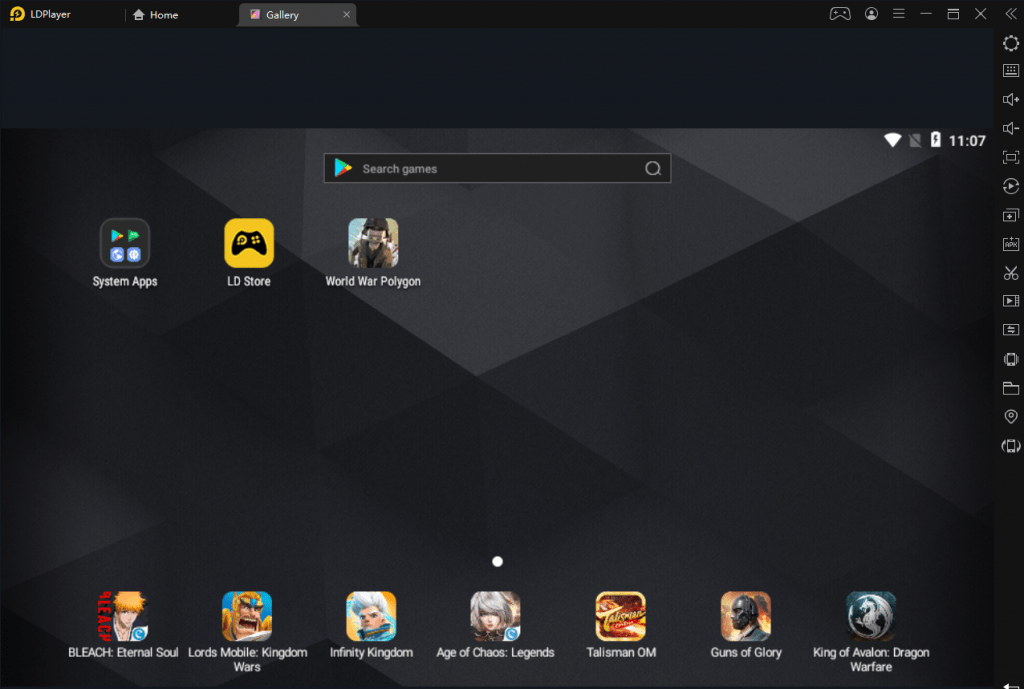Click the Search games input field
The width and height of the screenshot is (1024, 689).
[x=497, y=168]
